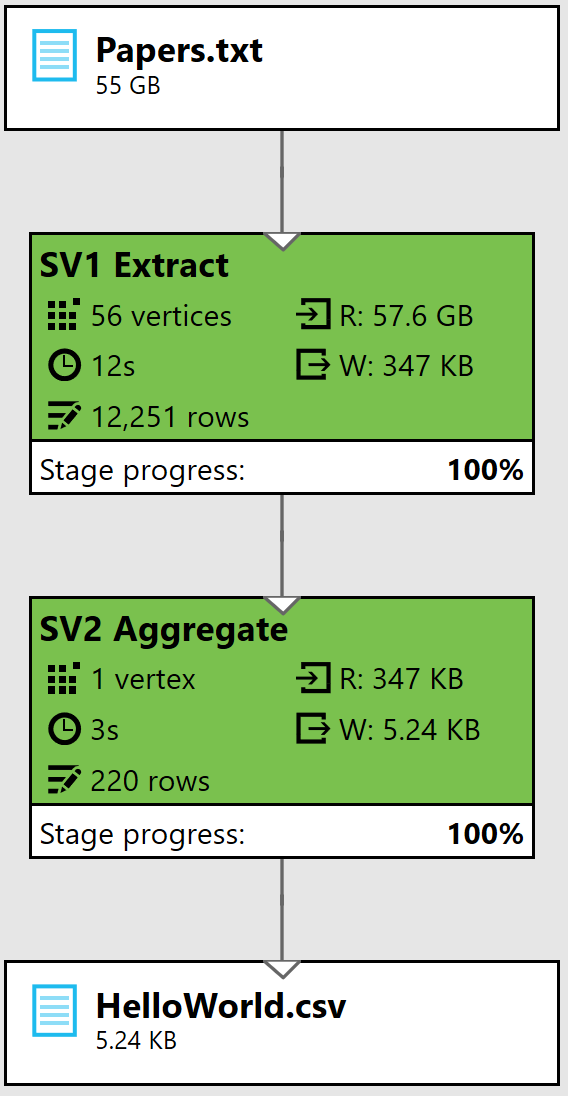Click the arrow connector entering SV1 Extract
This screenshot has height=1096, width=568.
[282, 241]
